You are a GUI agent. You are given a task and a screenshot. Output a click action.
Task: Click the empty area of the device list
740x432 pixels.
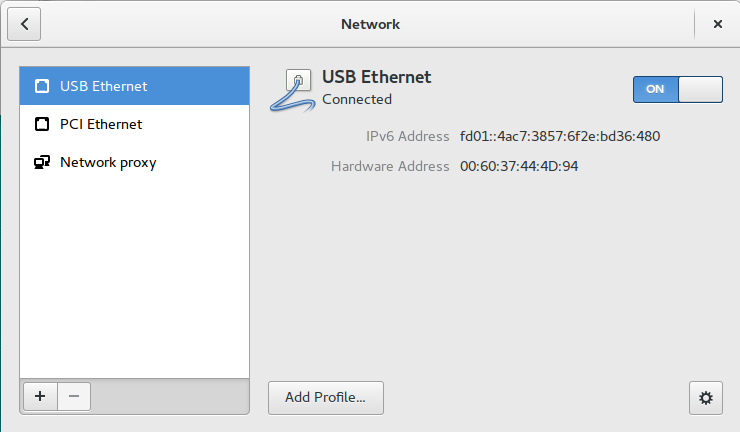tap(134, 280)
